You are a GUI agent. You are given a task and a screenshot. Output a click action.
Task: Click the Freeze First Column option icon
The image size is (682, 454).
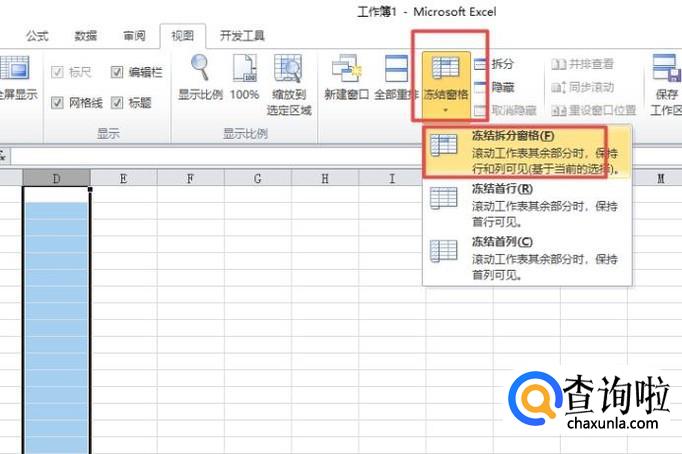click(444, 251)
